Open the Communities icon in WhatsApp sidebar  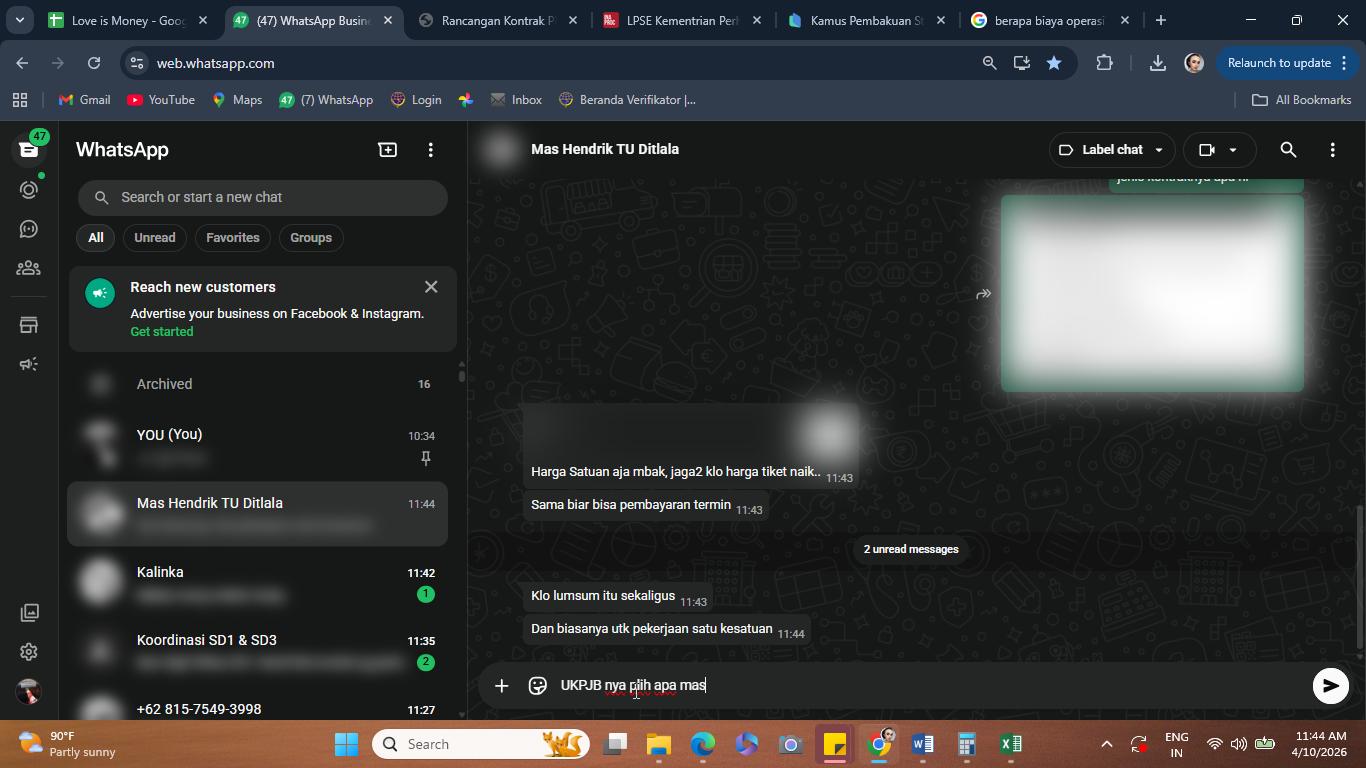29,268
